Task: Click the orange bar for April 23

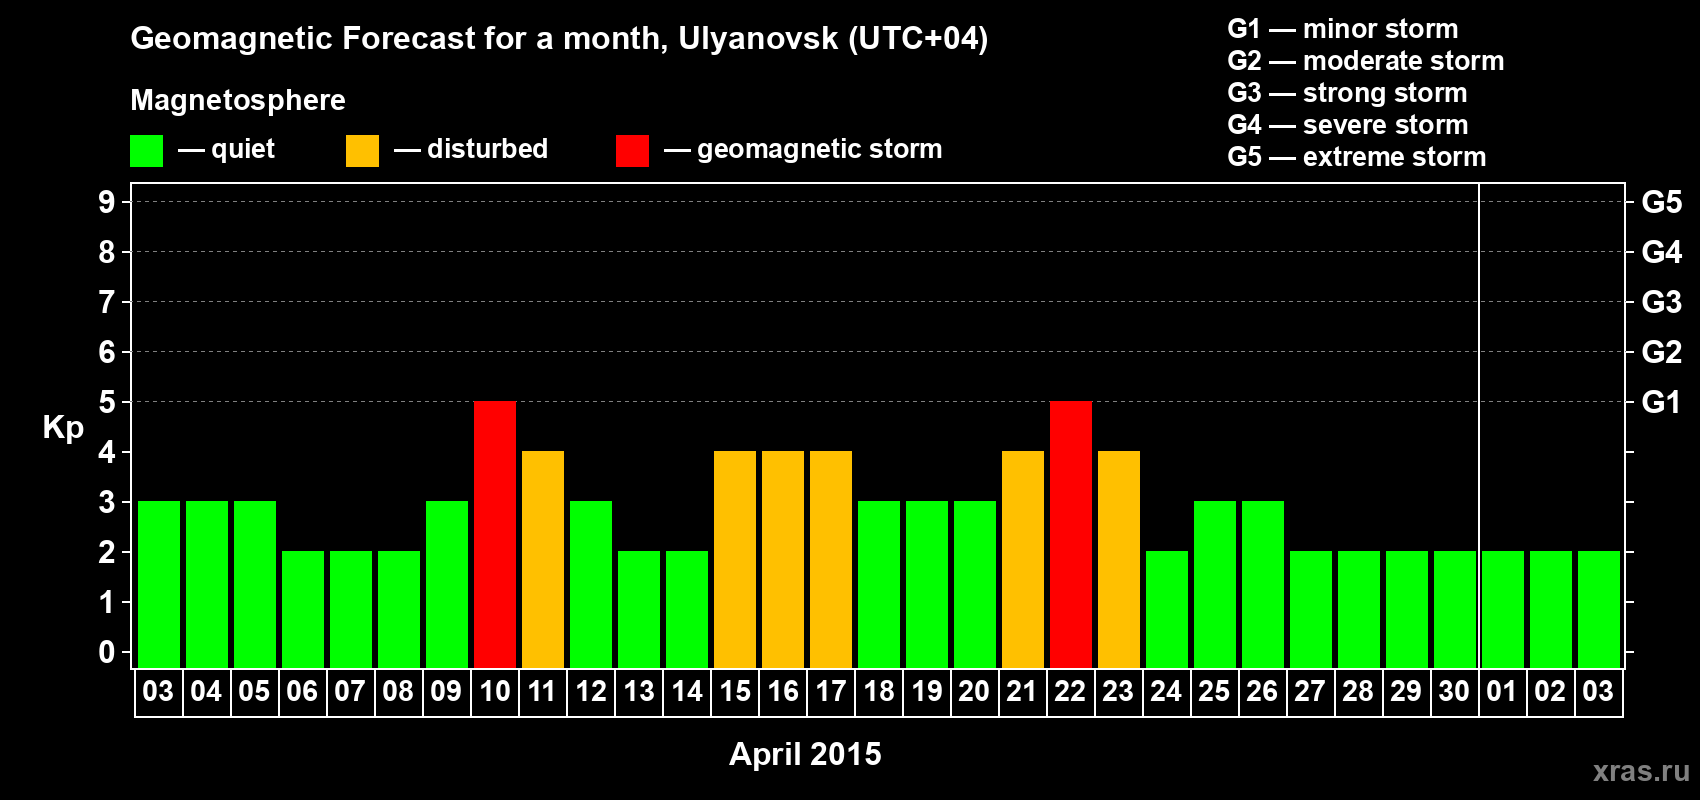Action: point(1119,559)
